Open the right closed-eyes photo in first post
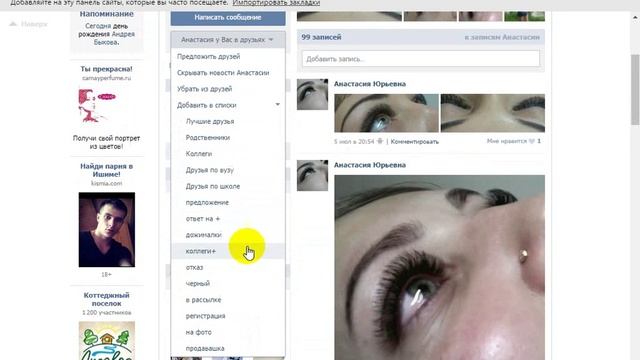The width and height of the screenshot is (640, 360). (x=493, y=113)
